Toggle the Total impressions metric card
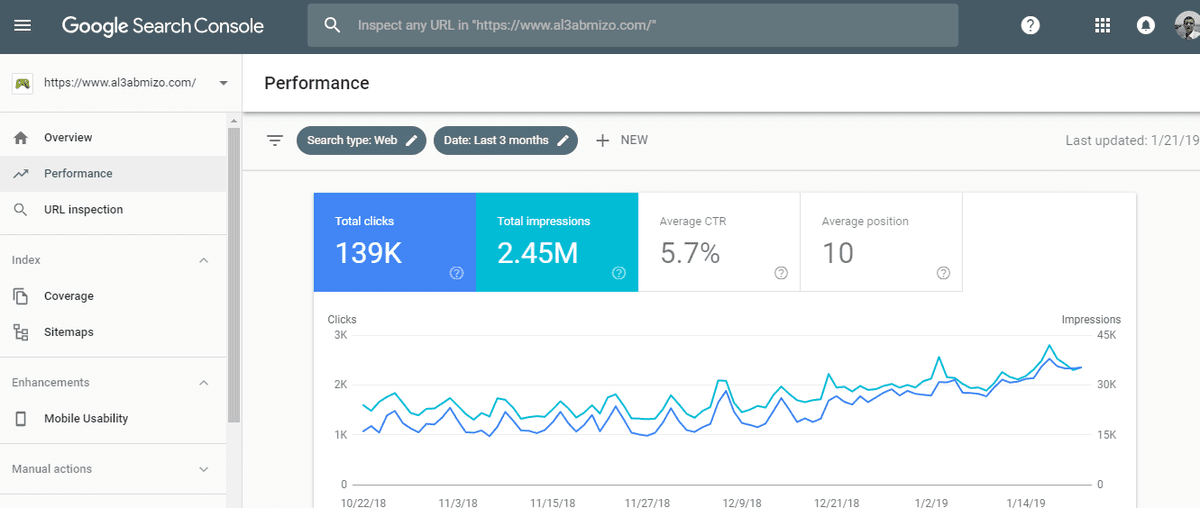 [556, 242]
